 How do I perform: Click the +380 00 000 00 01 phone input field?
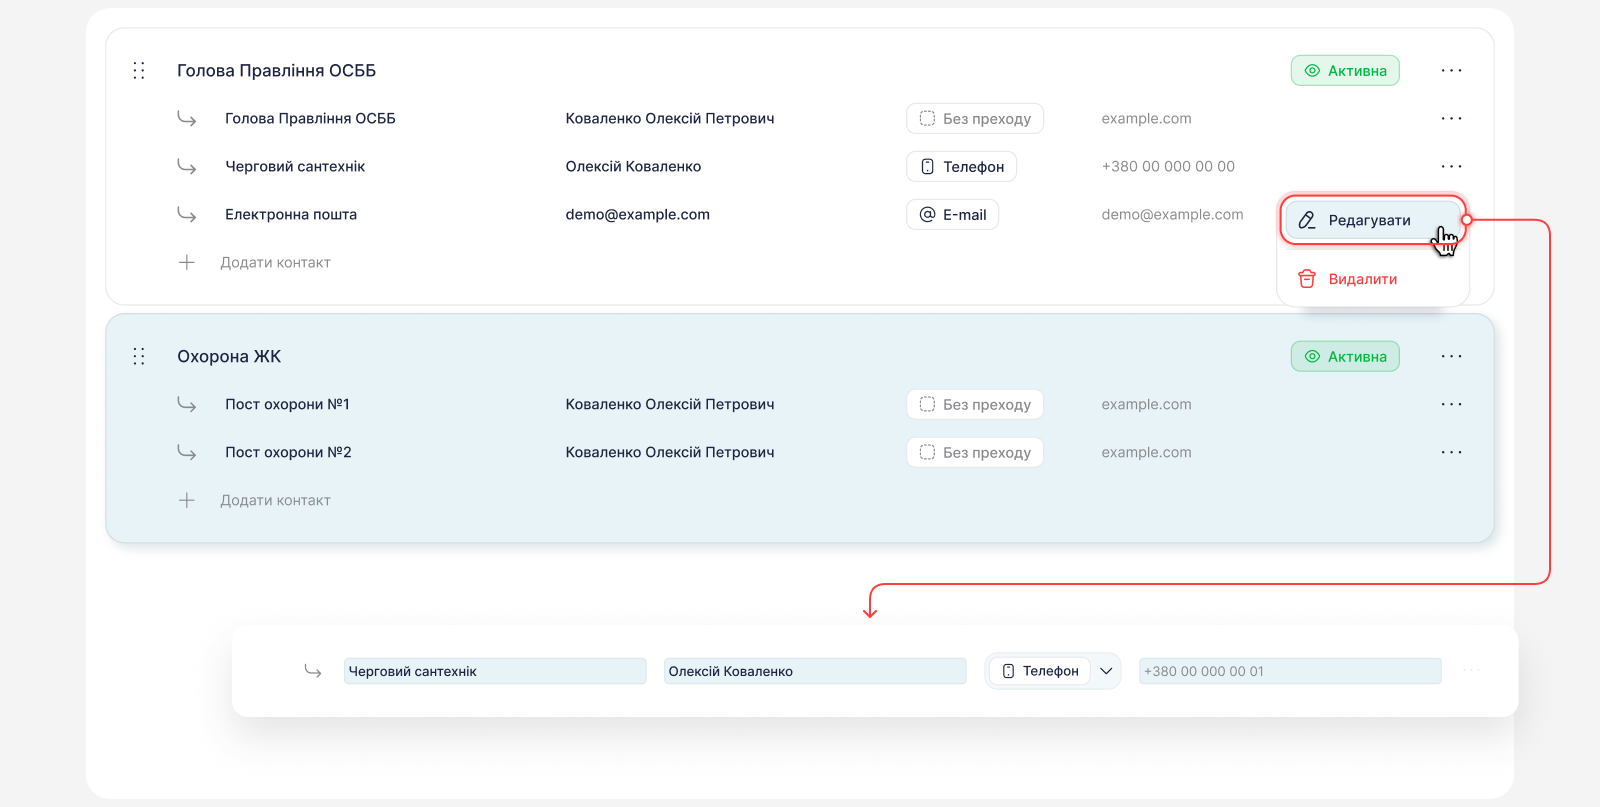coord(1290,671)
